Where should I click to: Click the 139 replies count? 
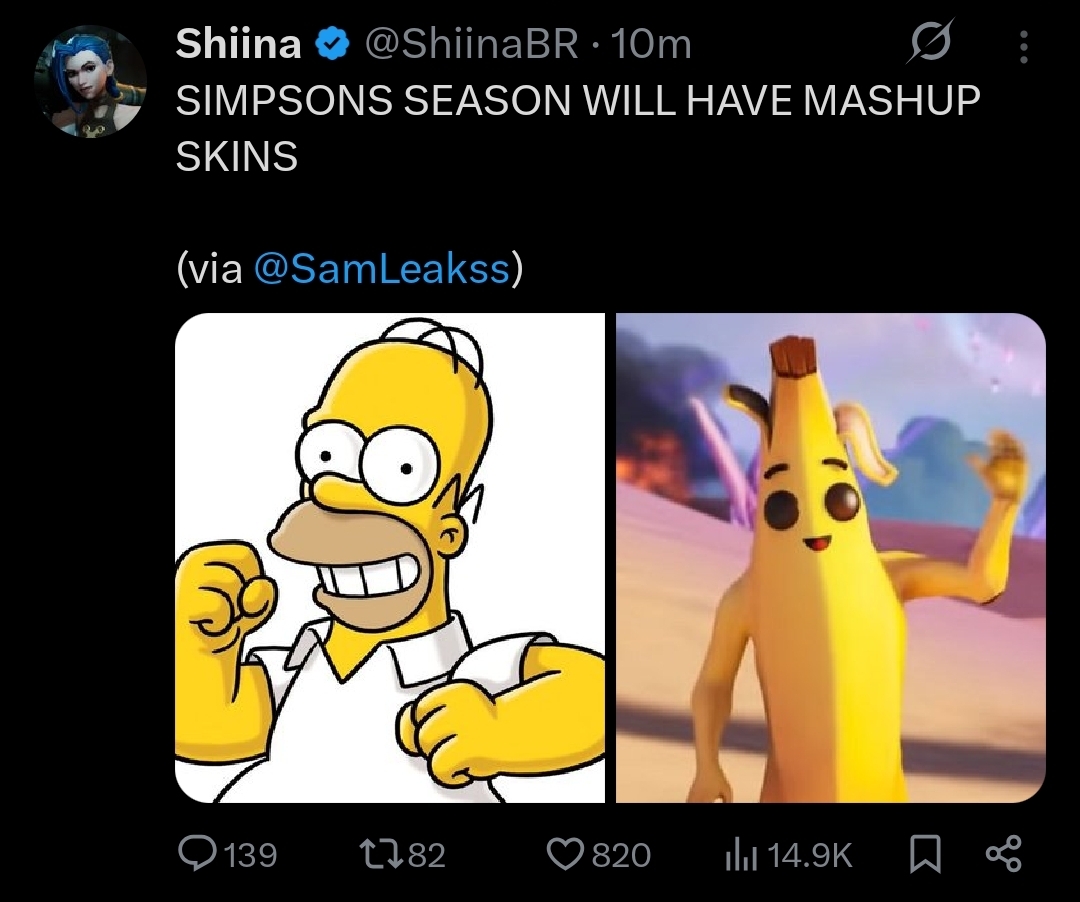(250, 854)
